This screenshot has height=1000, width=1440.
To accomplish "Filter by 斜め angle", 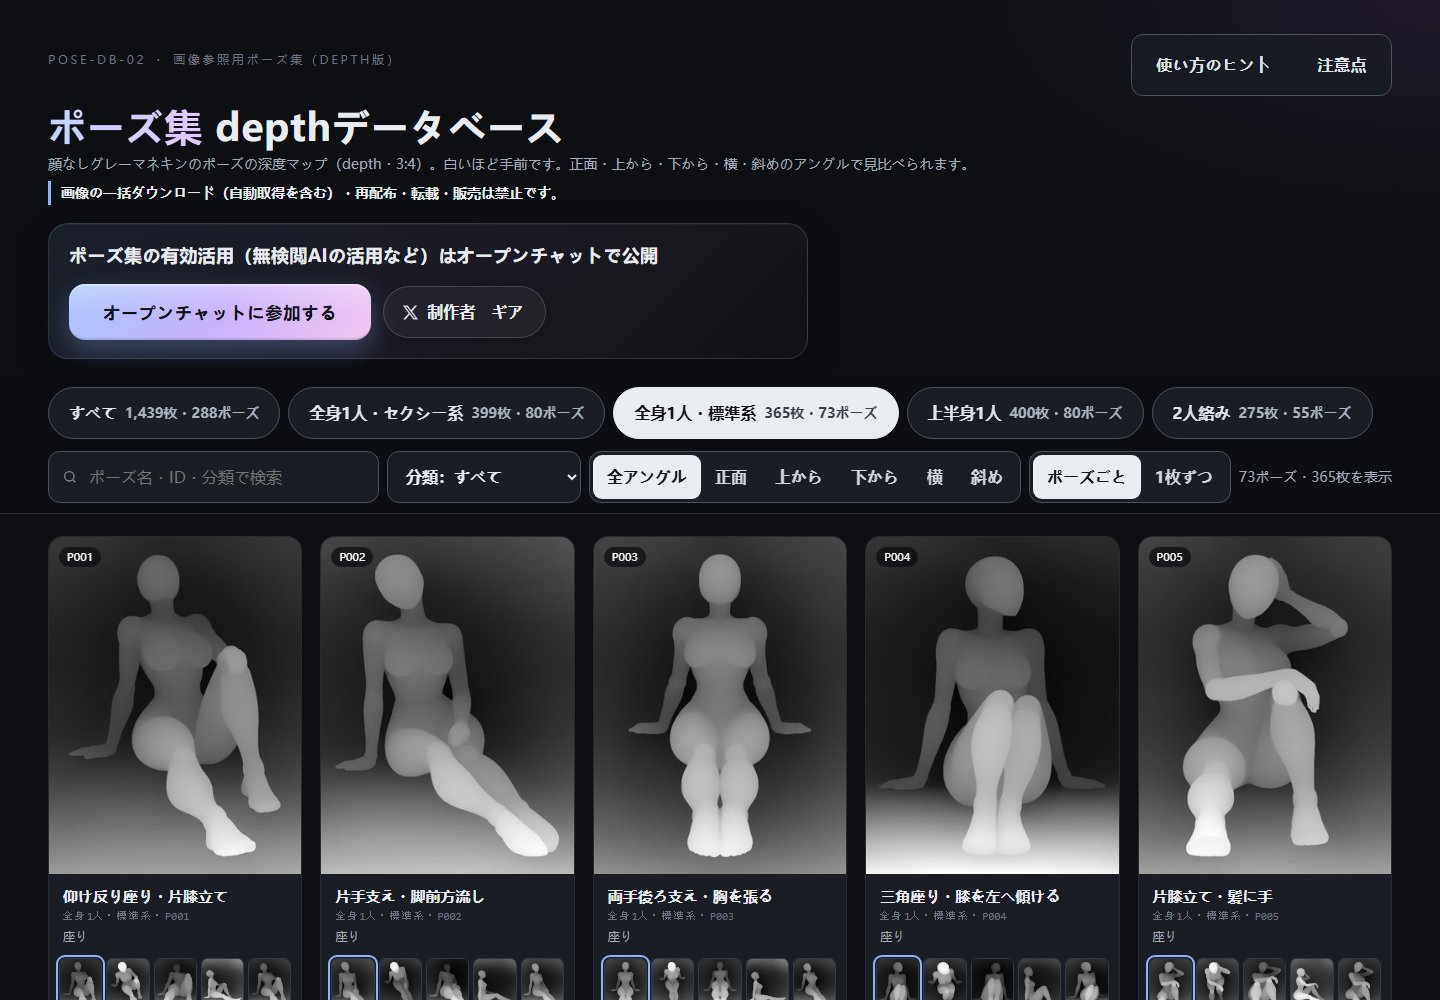I will (987, 477).
